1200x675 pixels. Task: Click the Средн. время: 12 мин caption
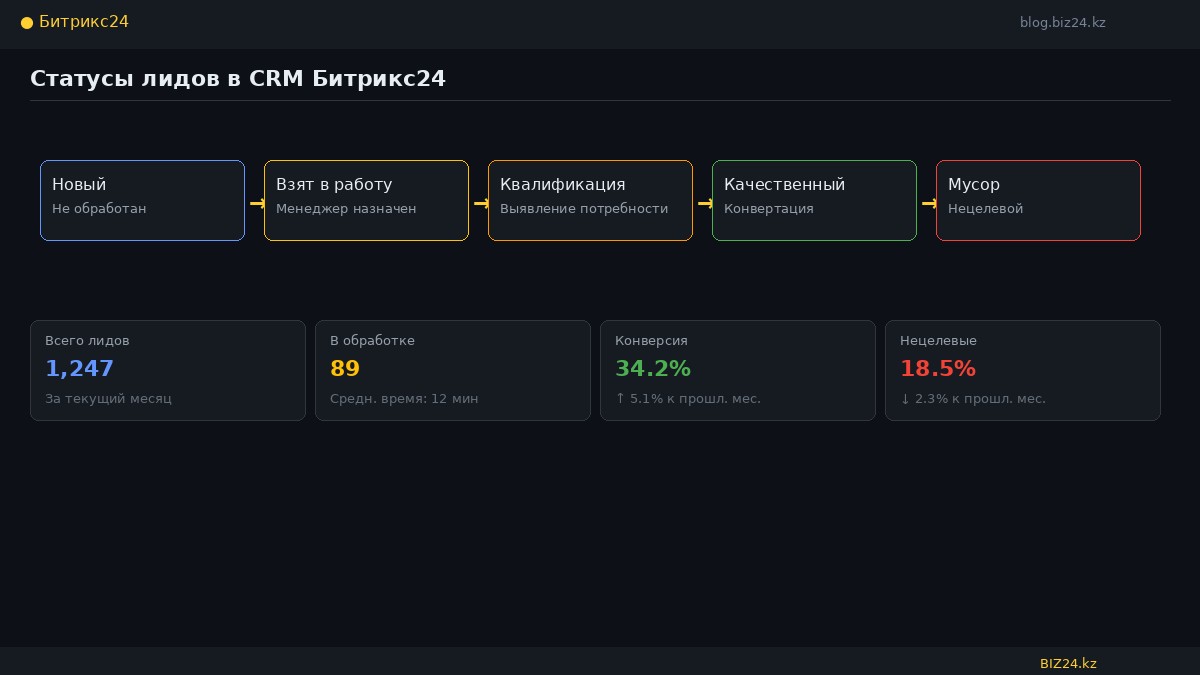tap(404, 399)
